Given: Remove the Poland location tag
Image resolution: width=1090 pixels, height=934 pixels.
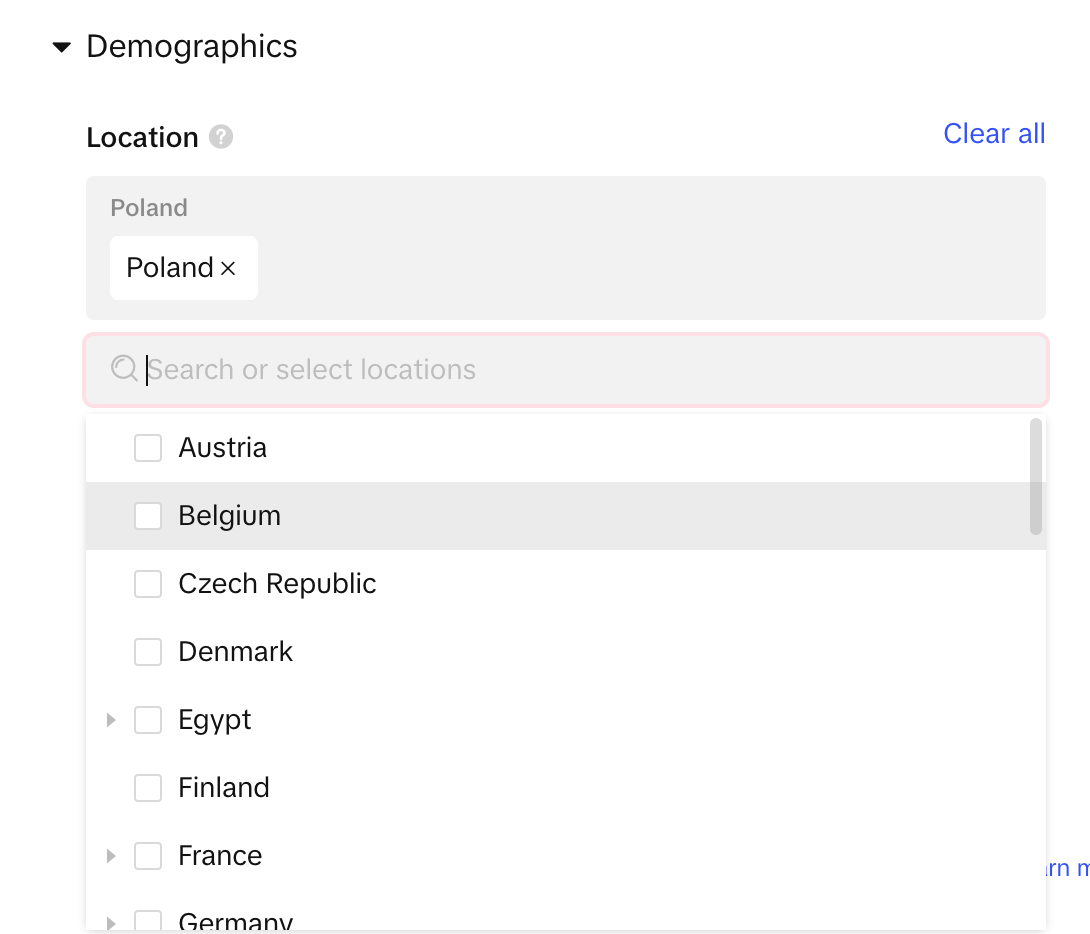Looking at the screenshot, I should (x=228, y=268).
